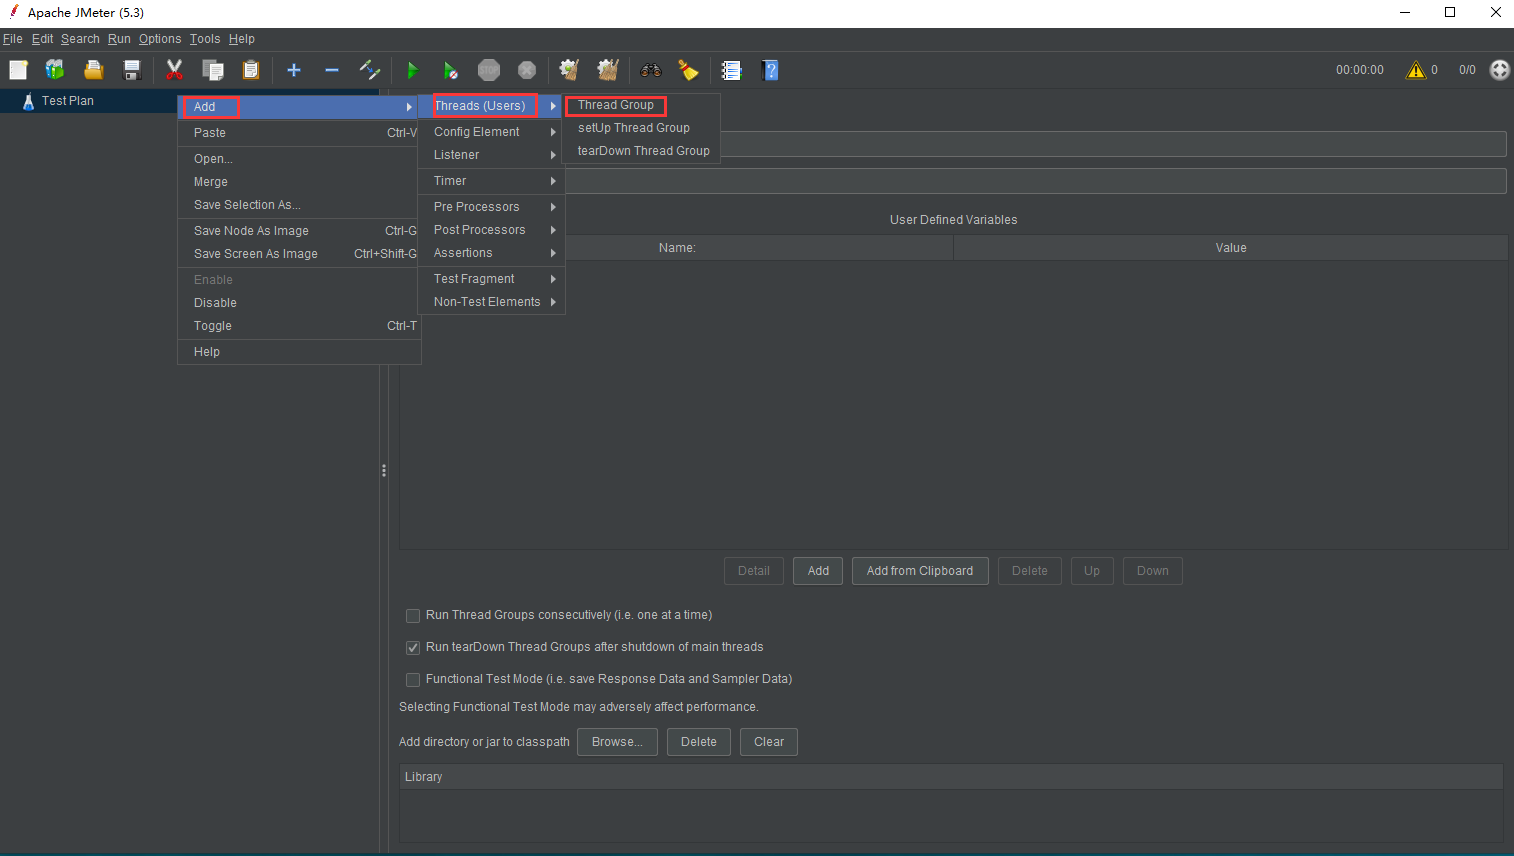Open the Options menu
Screen dimensions: 1514x856
[x=160, y=39]
